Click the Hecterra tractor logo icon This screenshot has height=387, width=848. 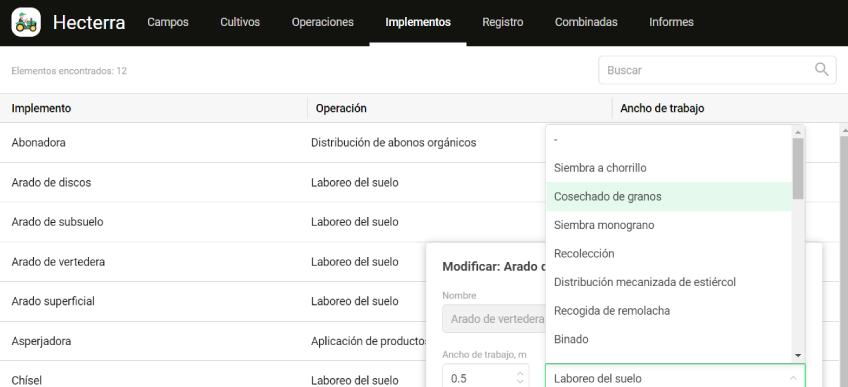pyautogui.click(x=26, y=22)
